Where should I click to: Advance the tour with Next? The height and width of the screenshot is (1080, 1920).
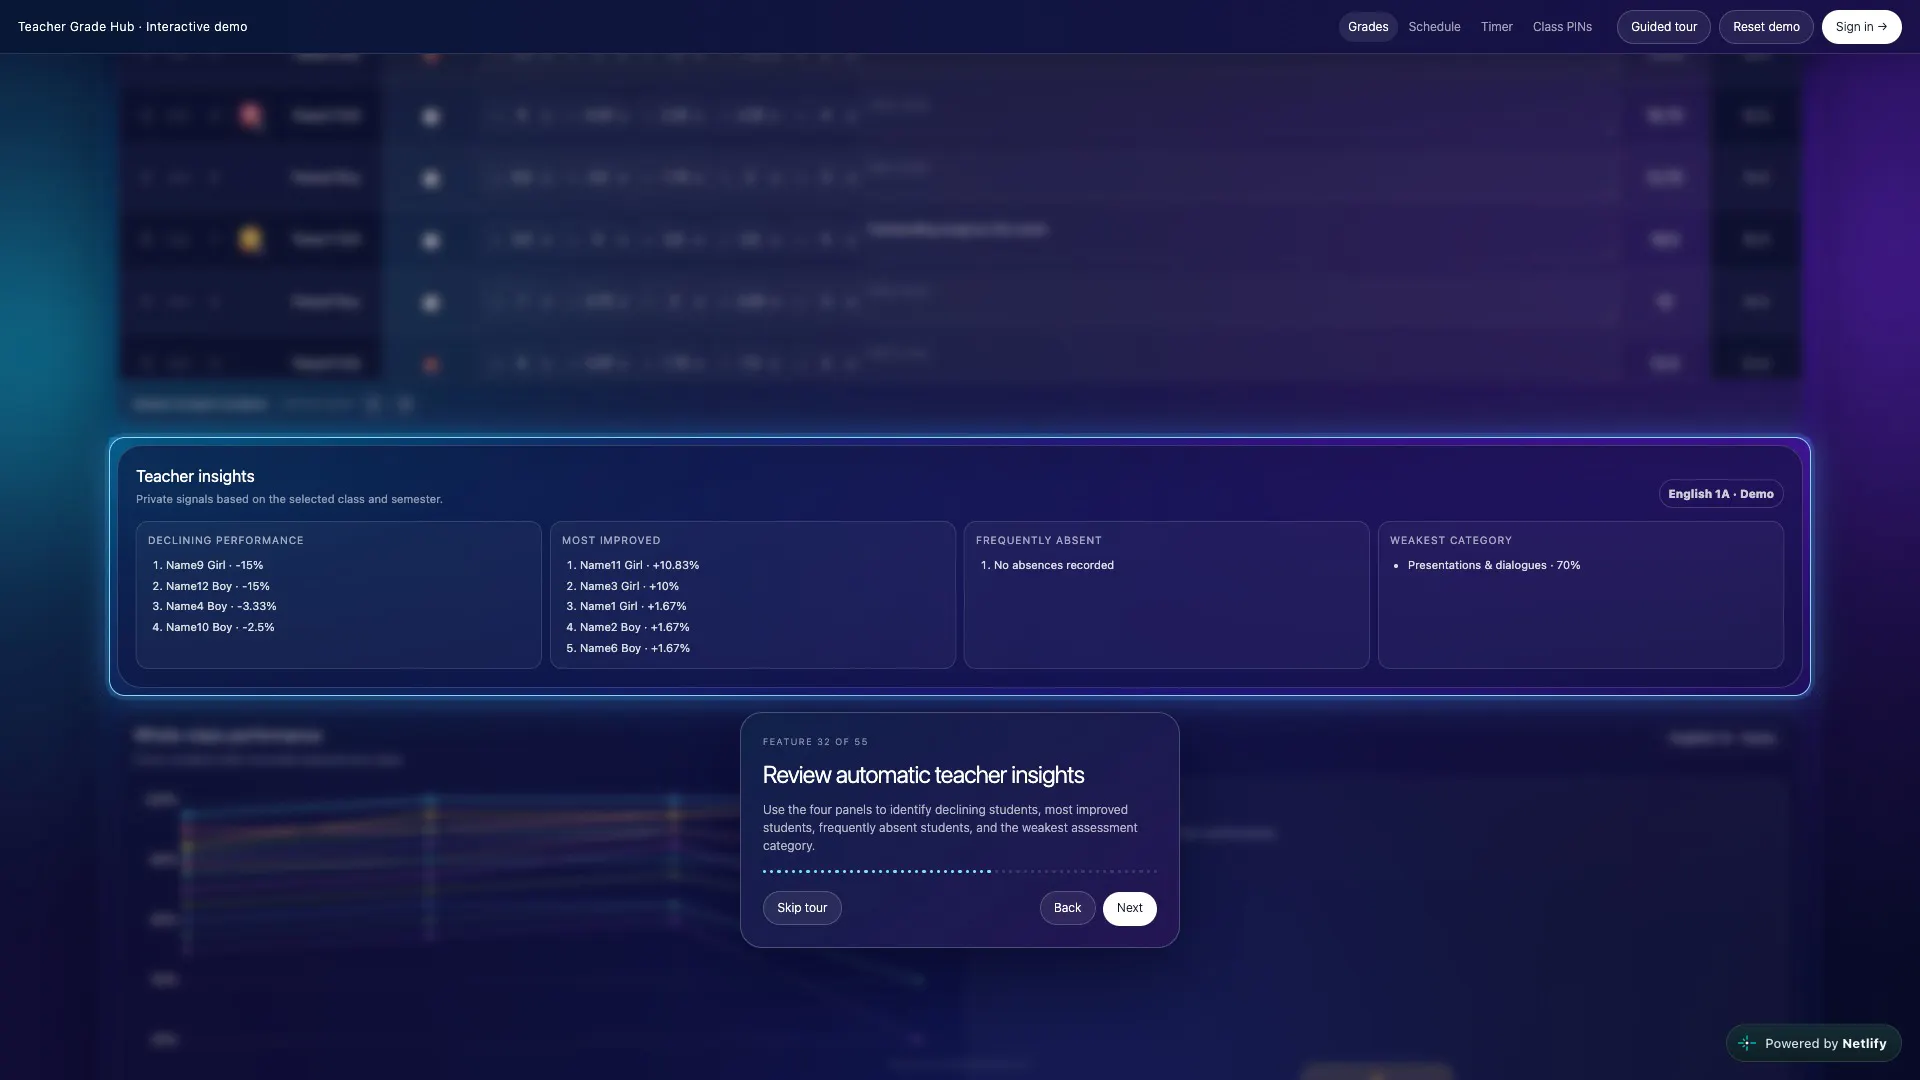1129,908
